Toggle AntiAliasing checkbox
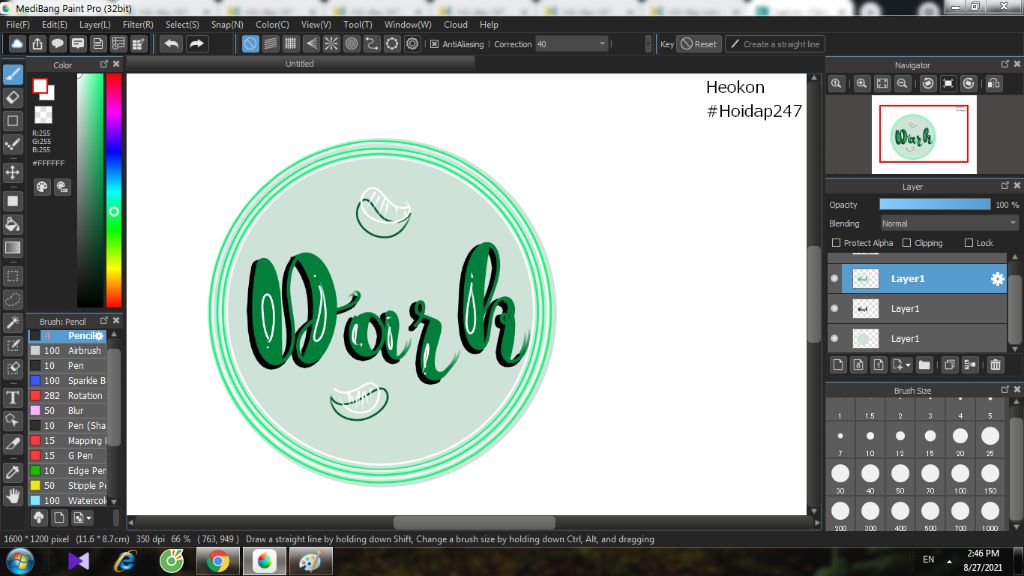 point(434,44)
